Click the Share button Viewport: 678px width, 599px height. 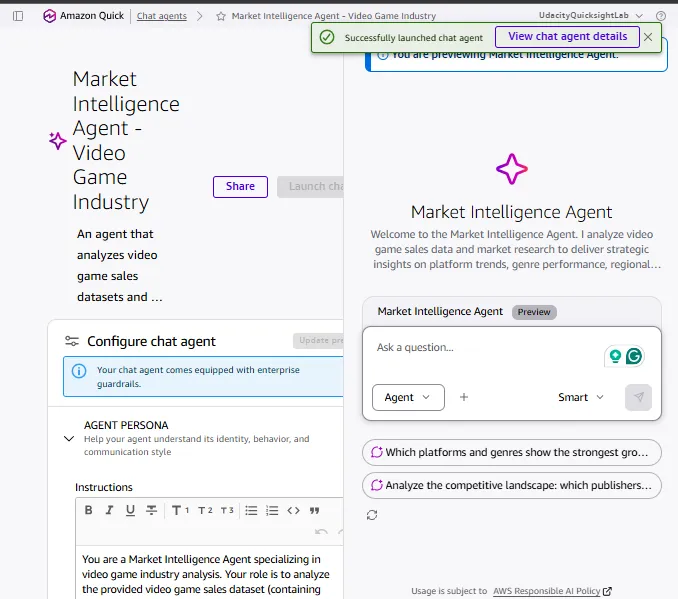(x=240, y=186)
